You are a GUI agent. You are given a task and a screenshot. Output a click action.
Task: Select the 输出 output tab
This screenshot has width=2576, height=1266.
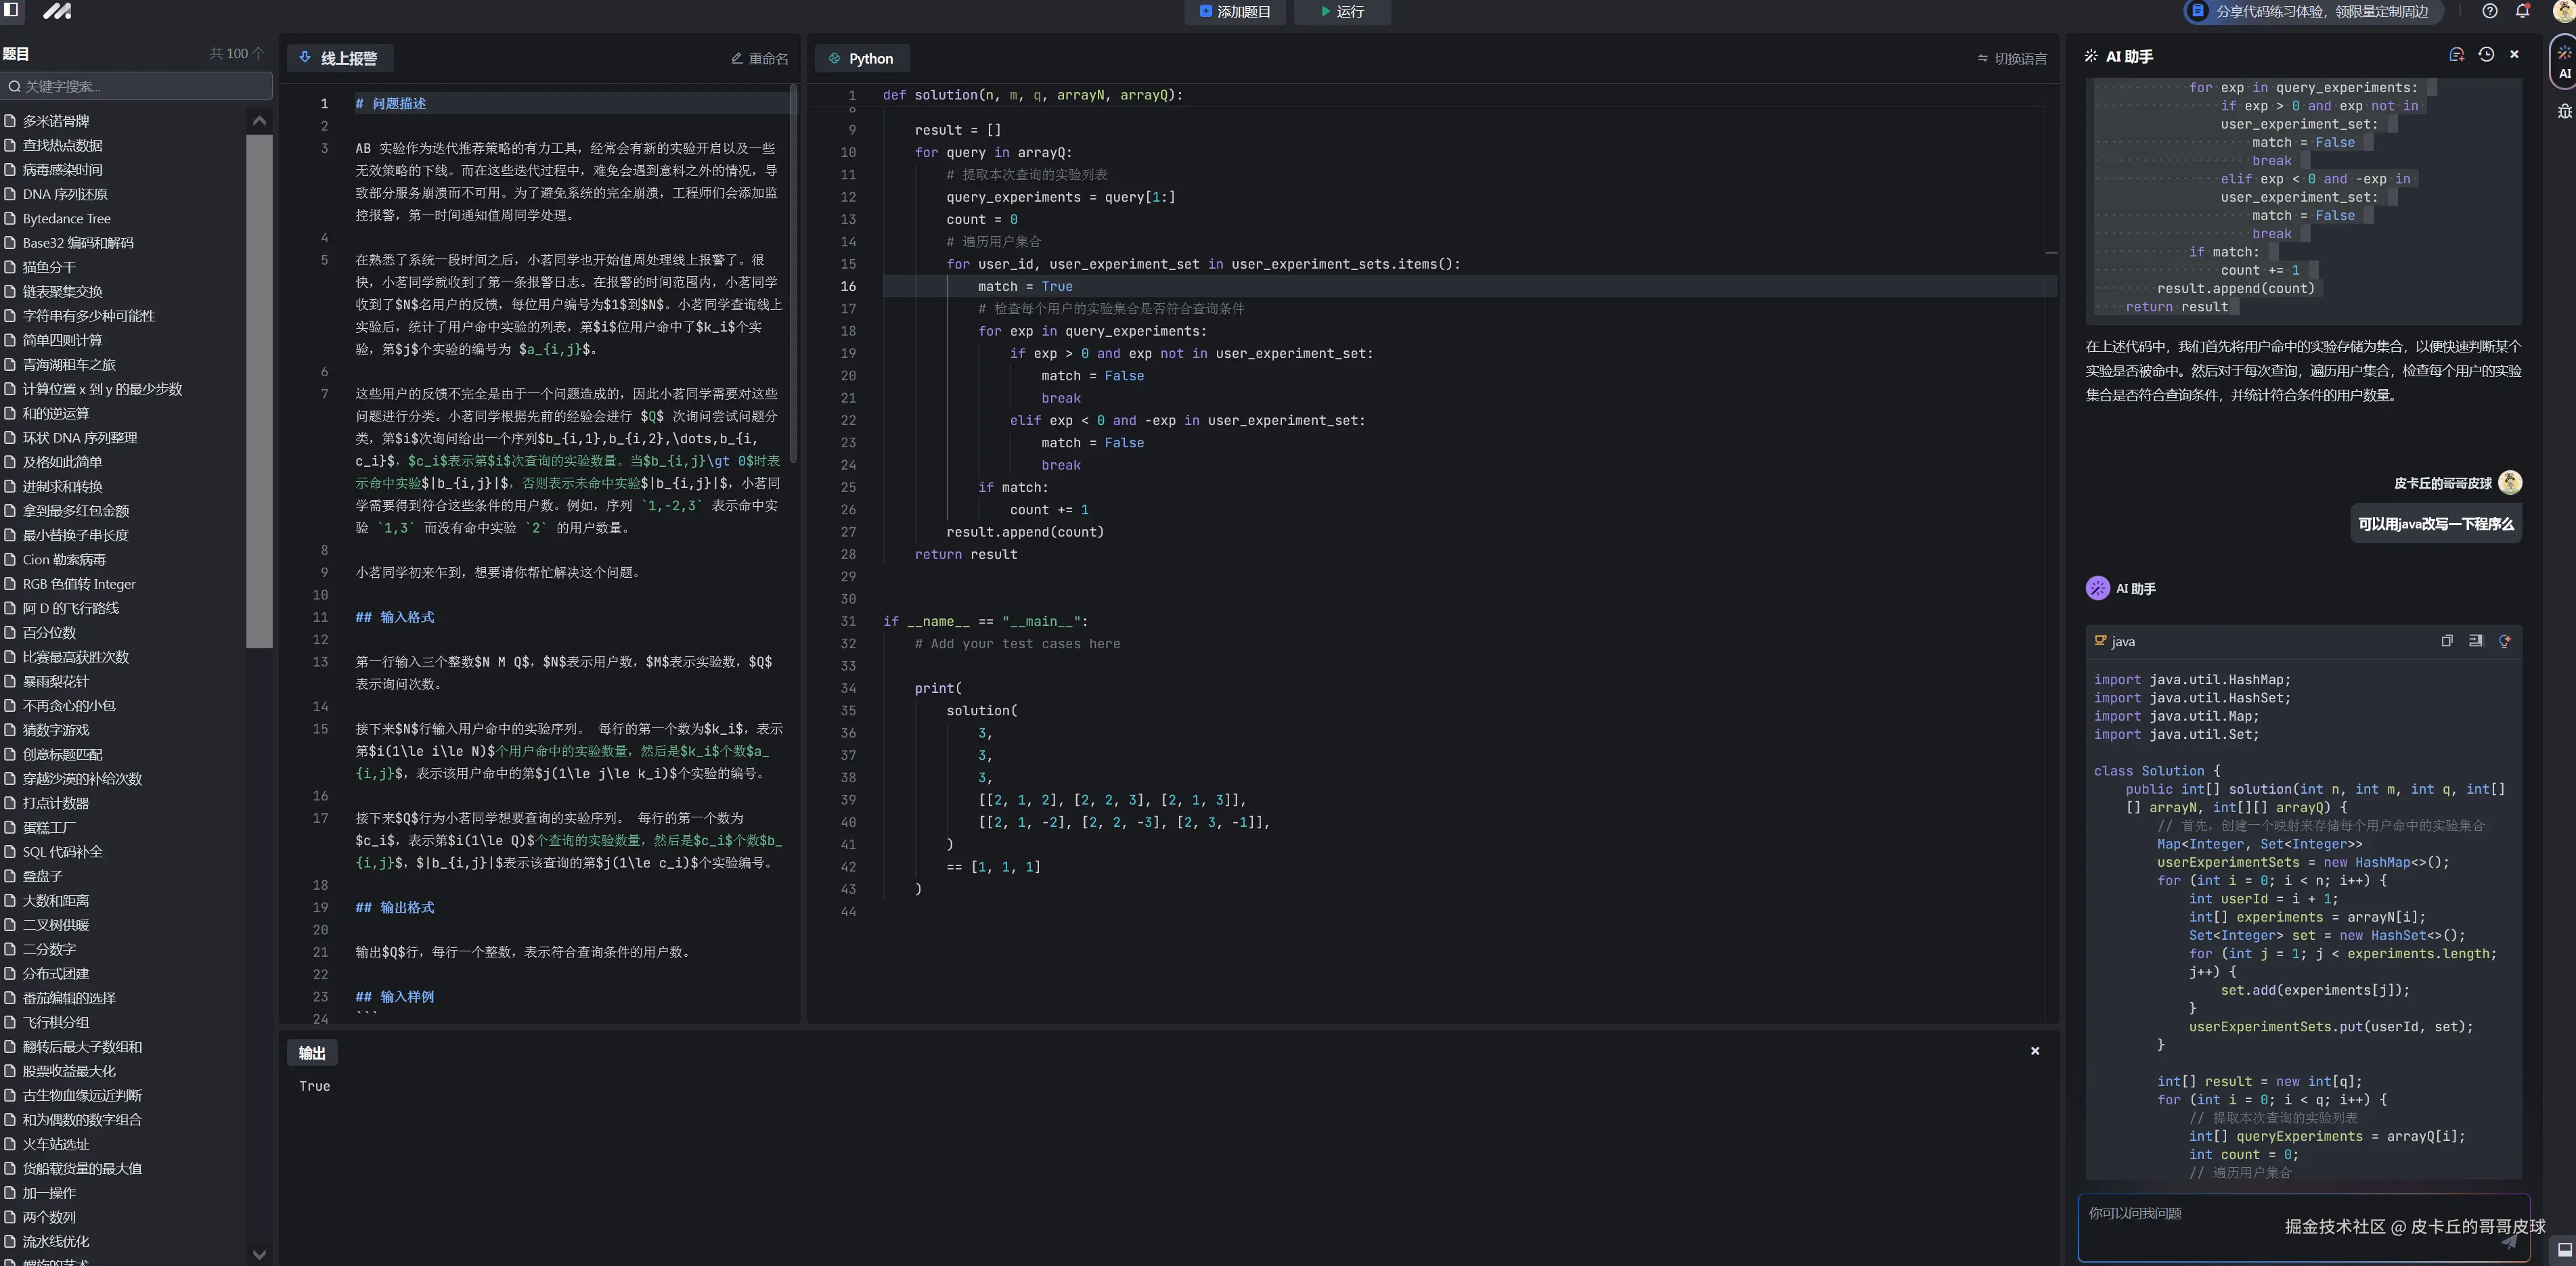tap(312, 1052)
